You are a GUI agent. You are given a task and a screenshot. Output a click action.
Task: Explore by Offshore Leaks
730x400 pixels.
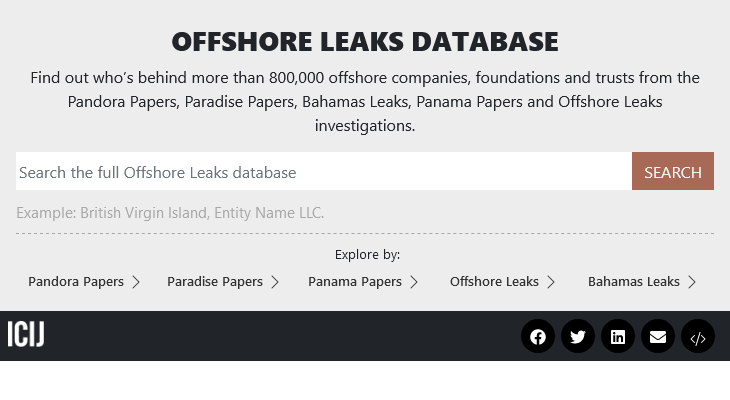(494, 282)
